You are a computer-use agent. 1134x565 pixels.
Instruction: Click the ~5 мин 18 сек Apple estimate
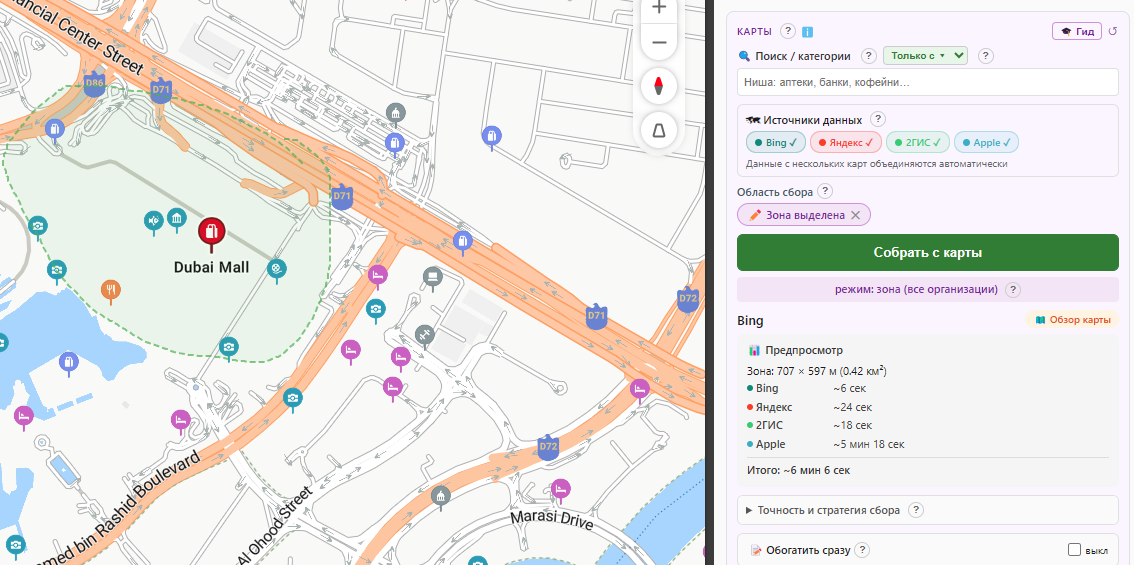click(869, 444)
